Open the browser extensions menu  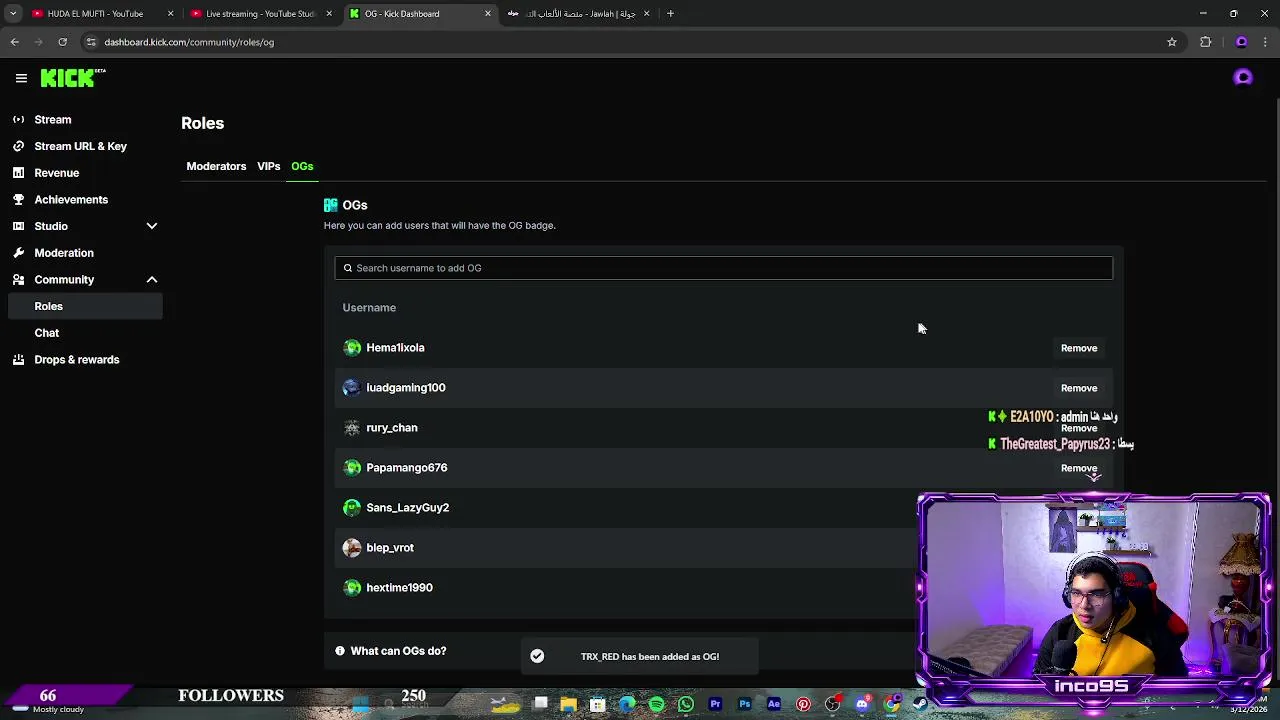1206,42
